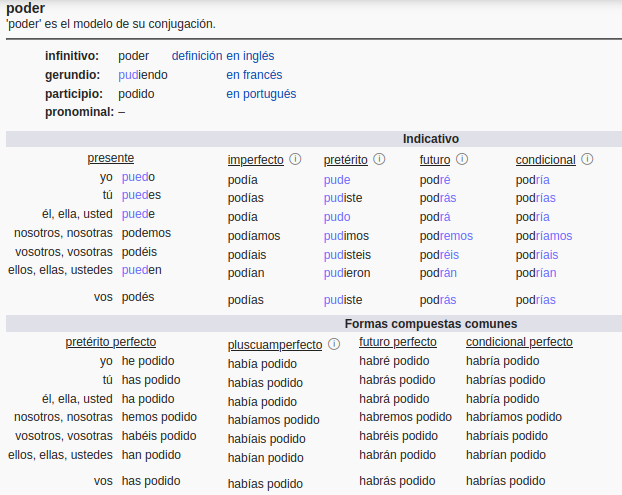
Task: Follow the 'en portugués' link
Action: point(261,94)
